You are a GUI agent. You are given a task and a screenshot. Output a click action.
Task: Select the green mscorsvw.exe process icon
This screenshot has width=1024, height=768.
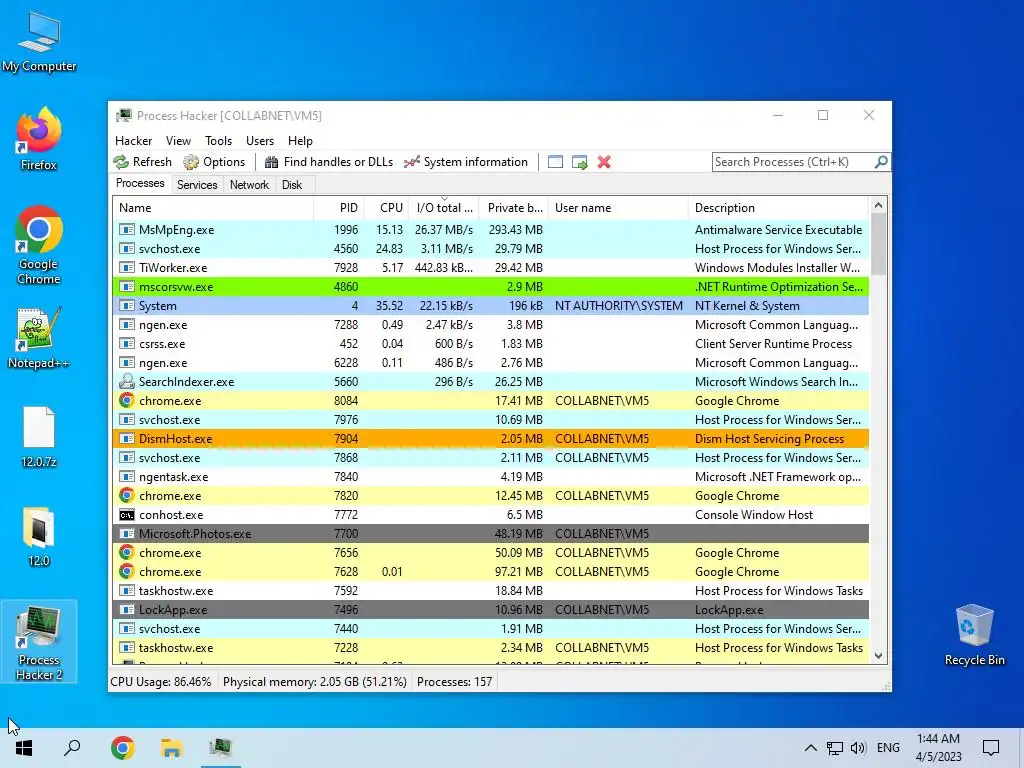click(x=127, y=287)
